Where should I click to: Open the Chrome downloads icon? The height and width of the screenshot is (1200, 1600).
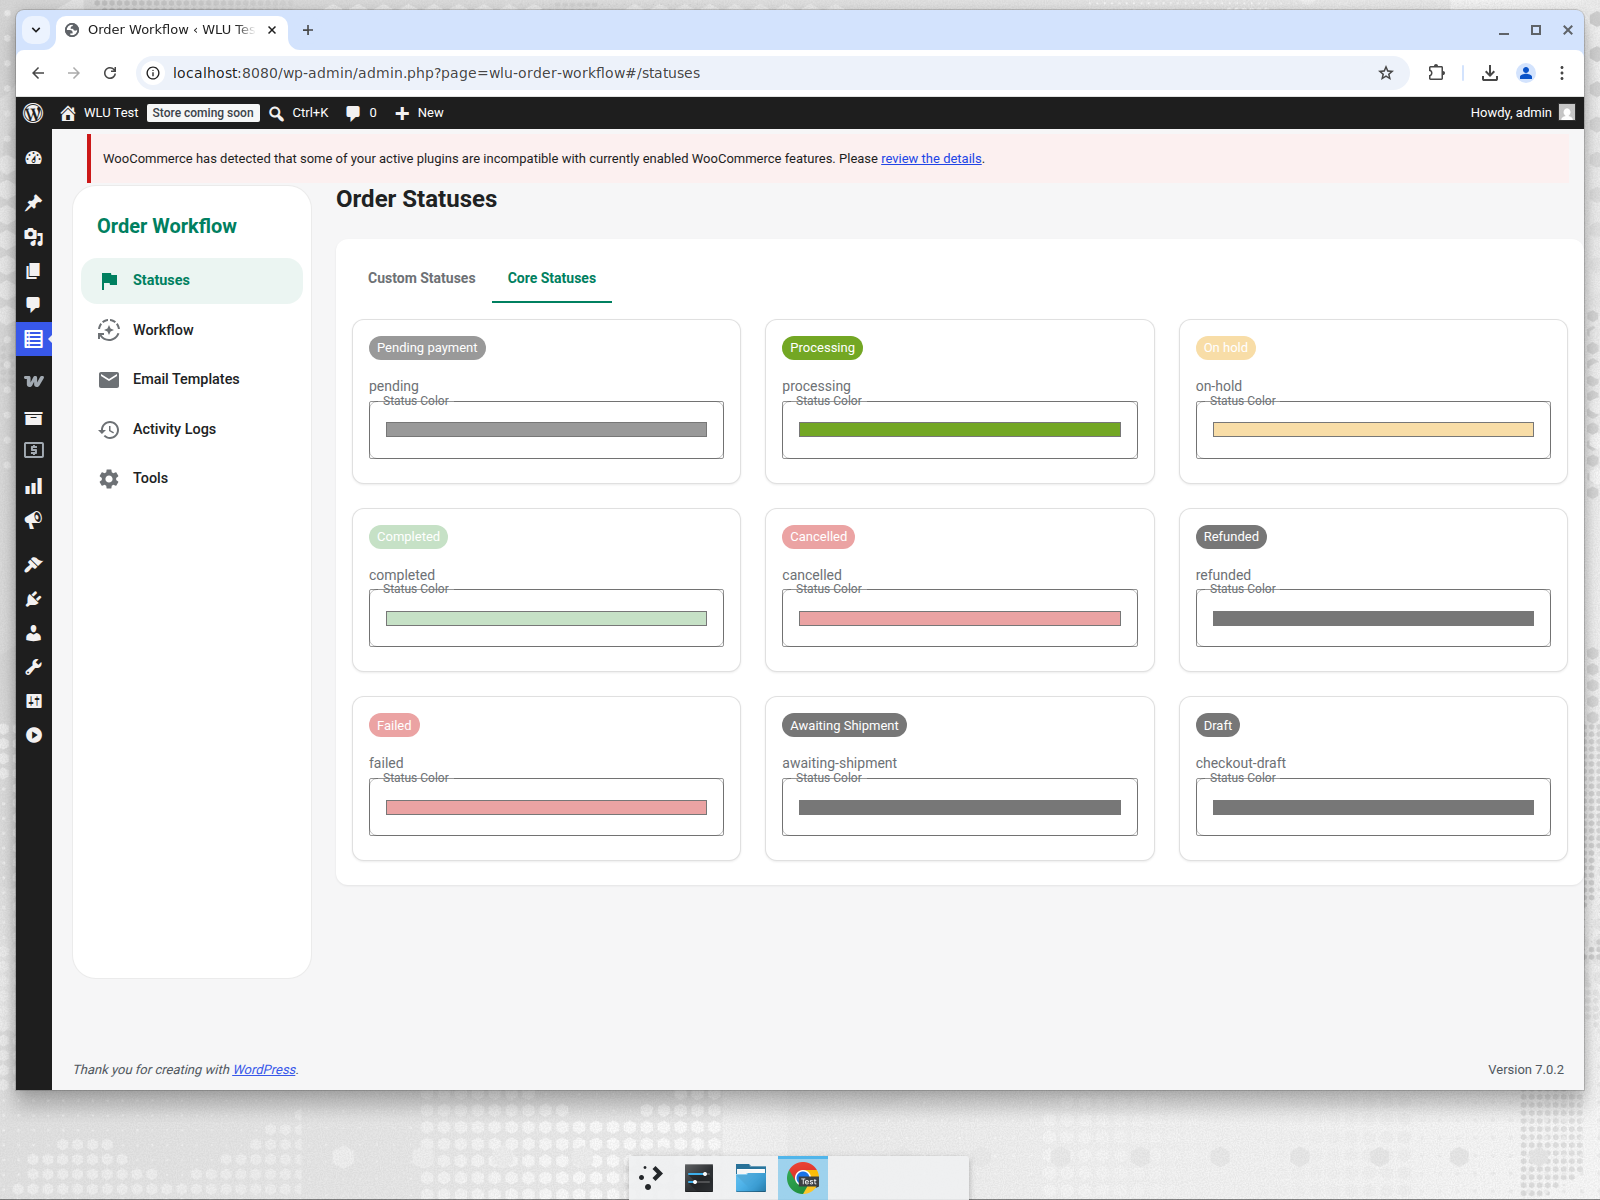pos(1490,73)
